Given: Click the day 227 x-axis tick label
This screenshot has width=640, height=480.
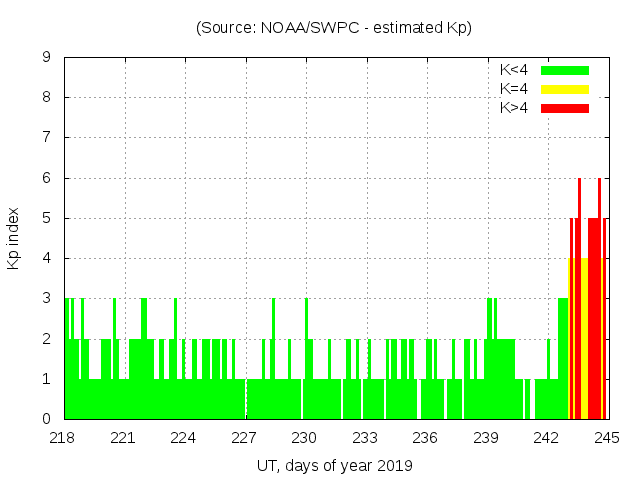Looking at the screenshot, I should click(x=244, y=438).
